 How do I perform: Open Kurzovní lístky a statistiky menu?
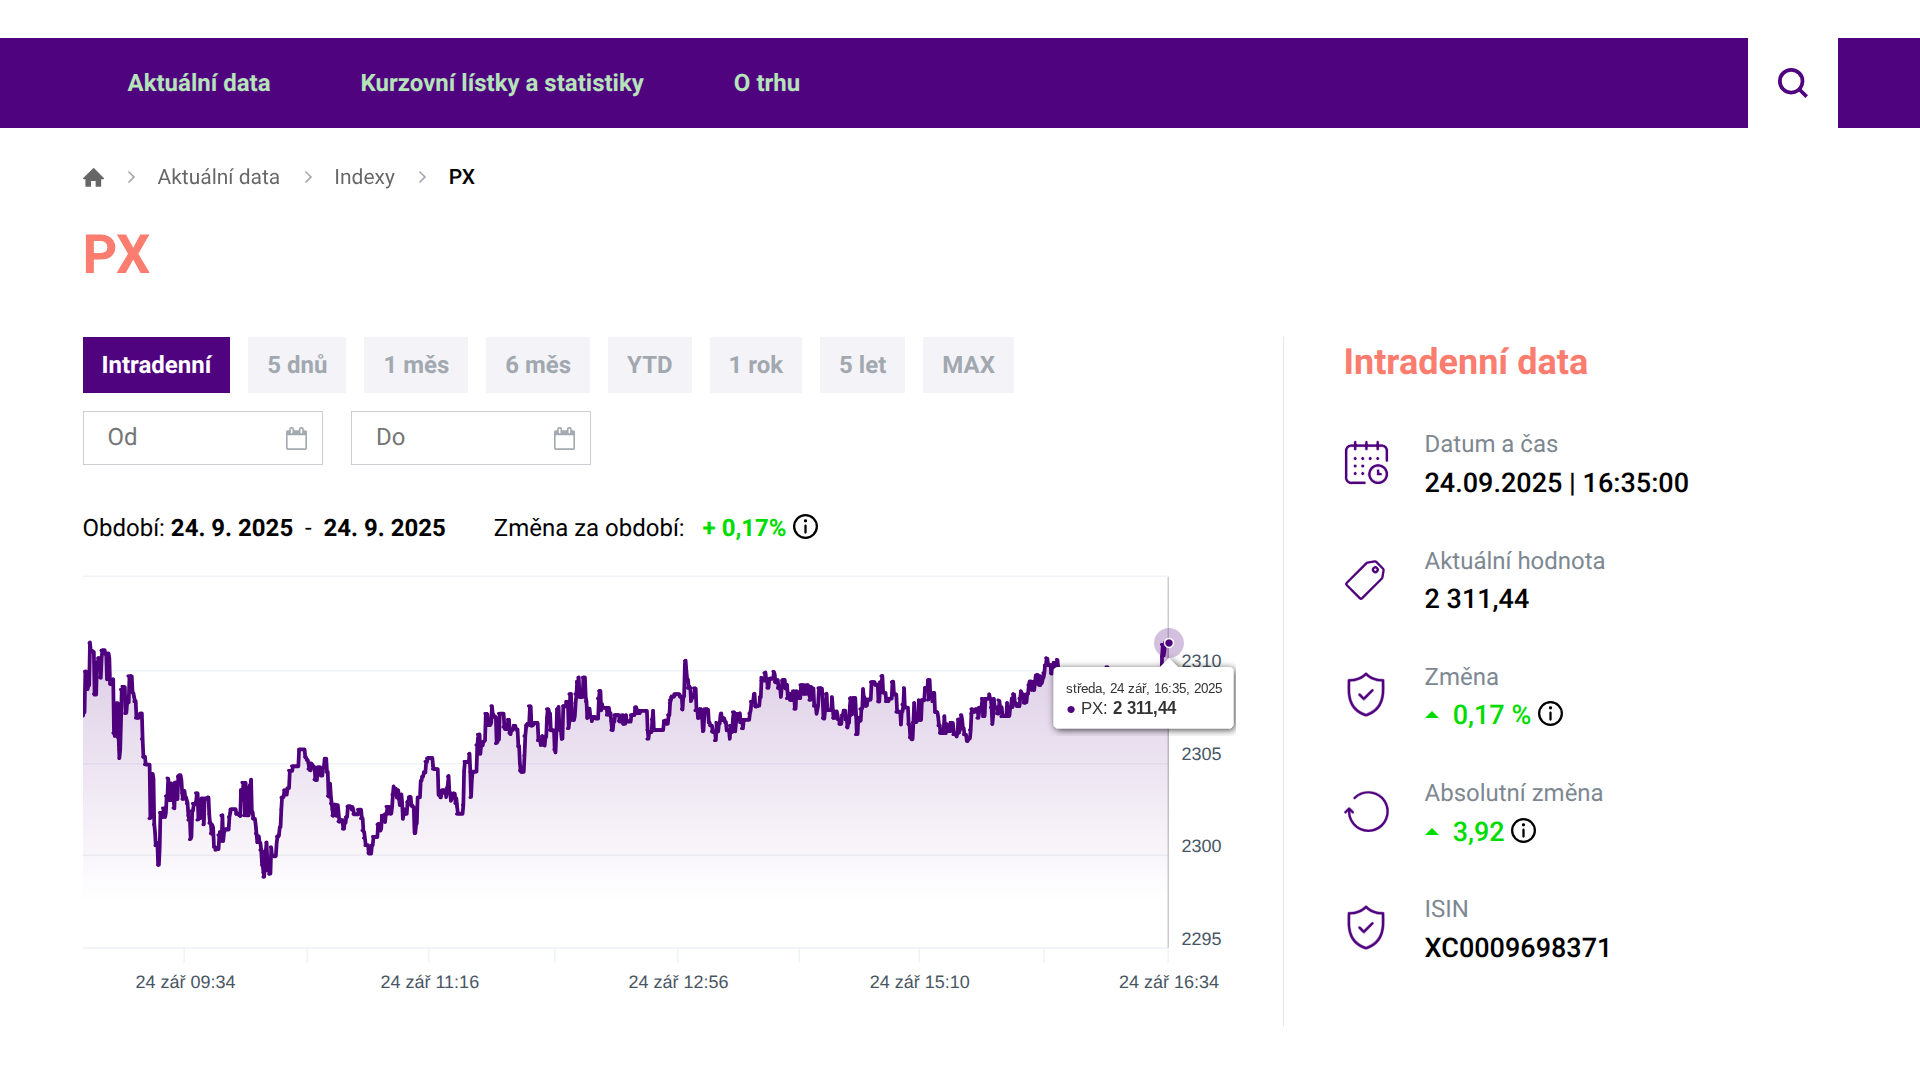point(502,83)
